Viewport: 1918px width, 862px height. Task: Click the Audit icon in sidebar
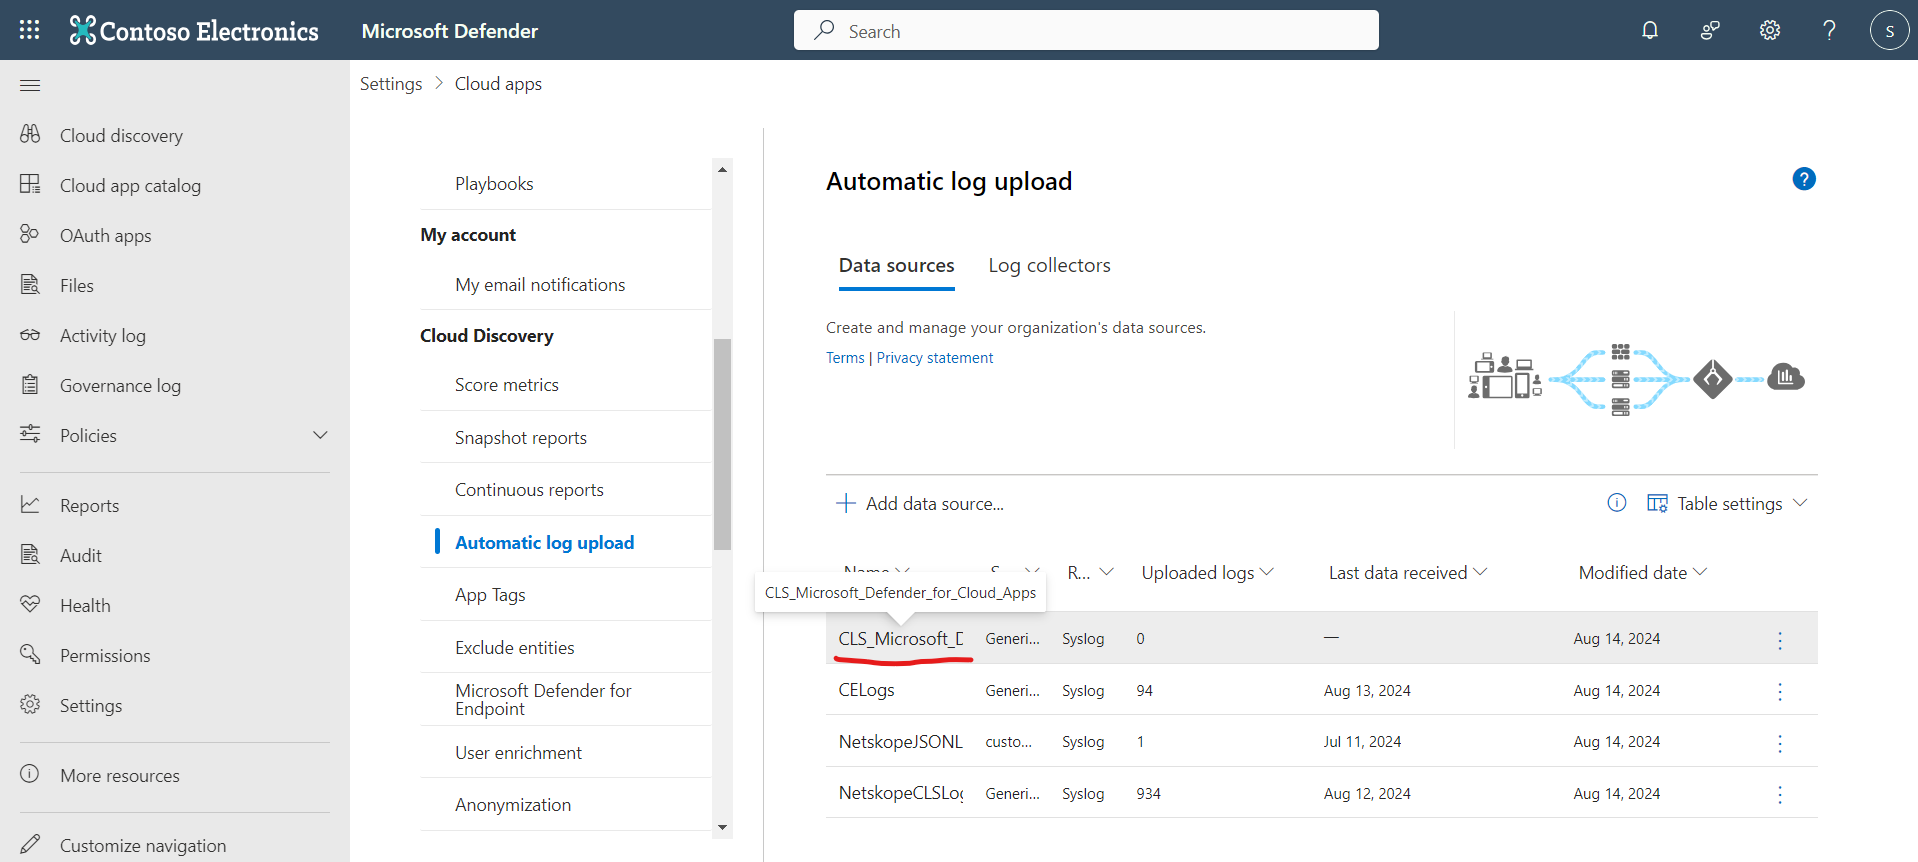pos(30,554)
